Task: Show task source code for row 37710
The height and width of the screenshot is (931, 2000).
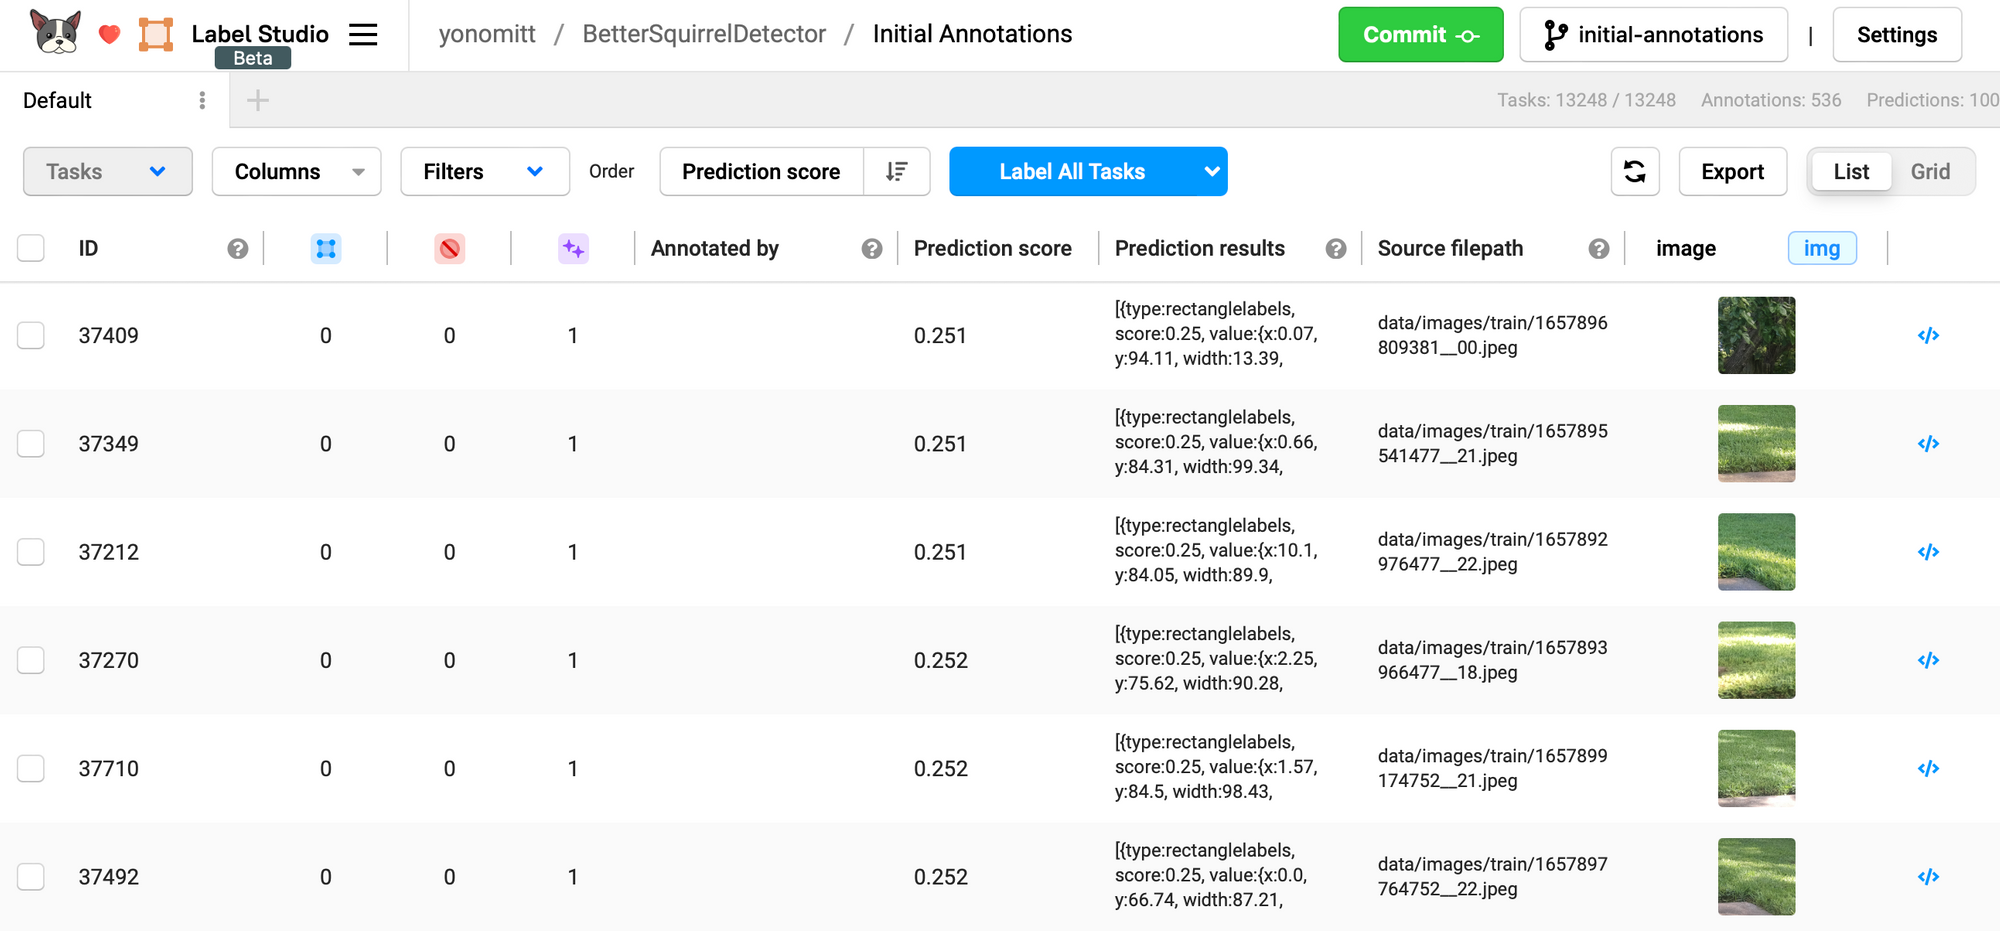Action: [x=1928, y=768]
